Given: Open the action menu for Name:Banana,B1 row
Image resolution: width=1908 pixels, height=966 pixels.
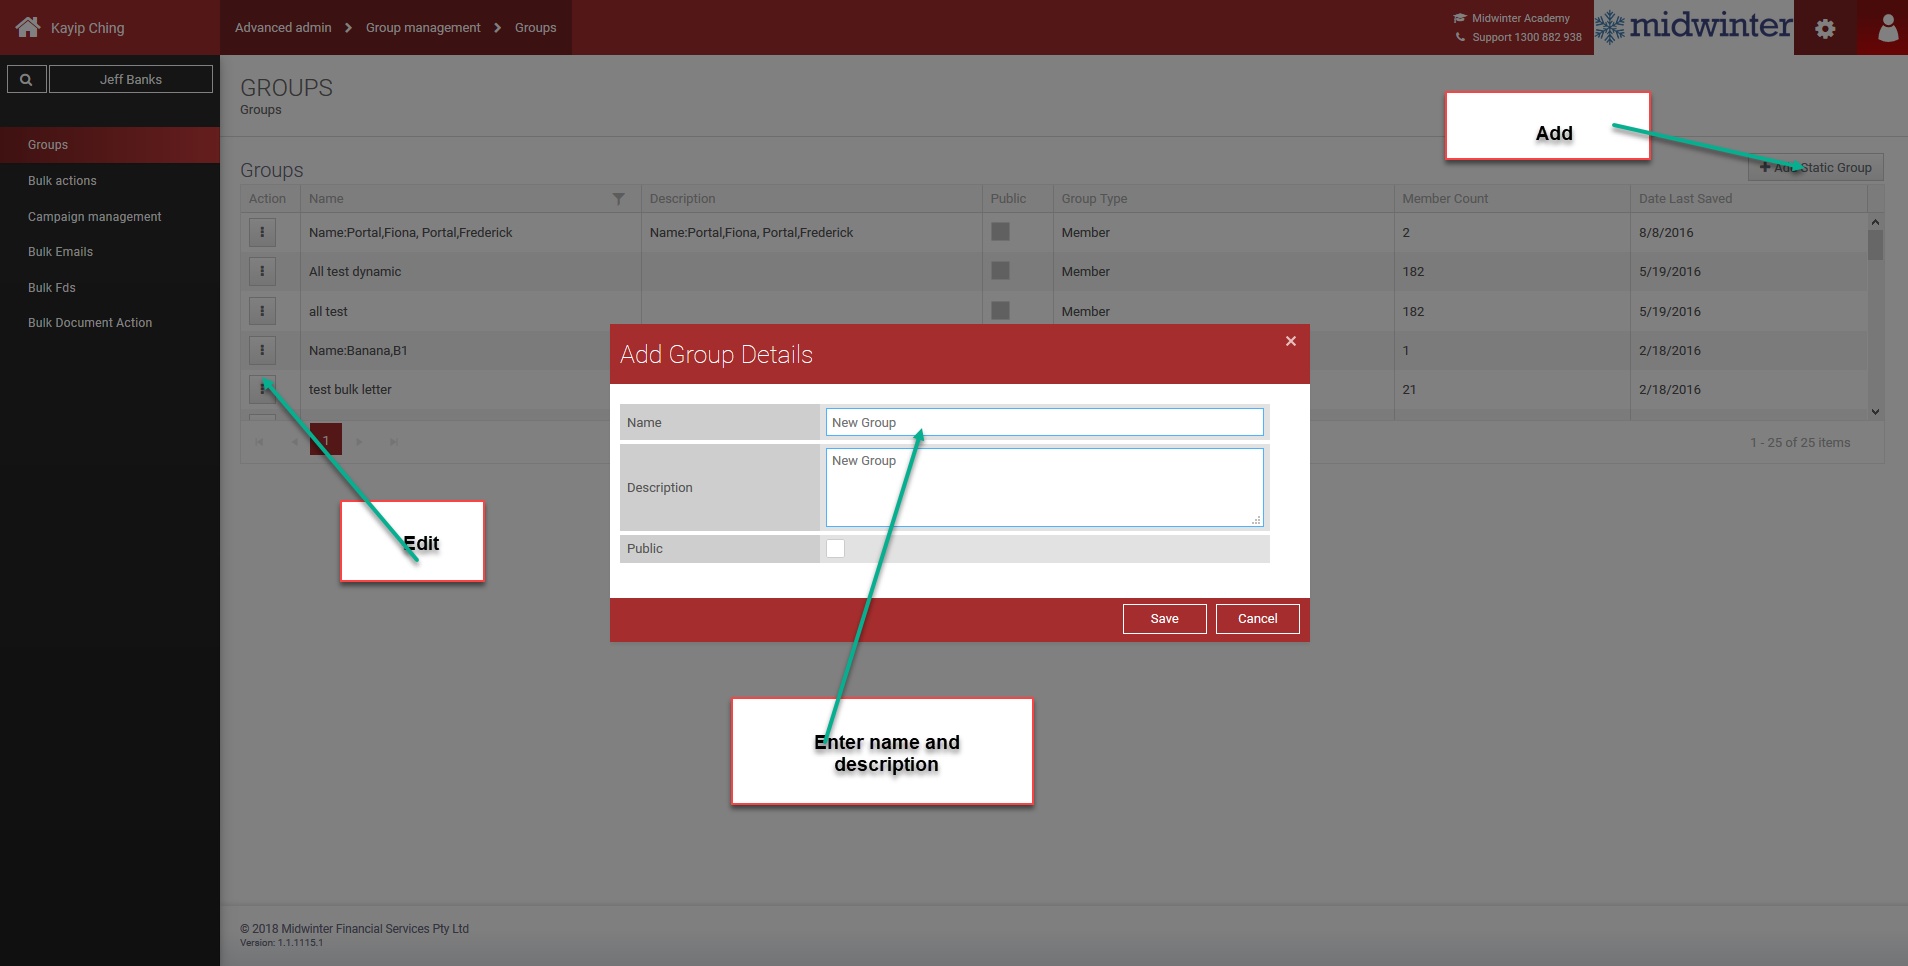Looking at the screenshot, I should [x=262, y=350].
